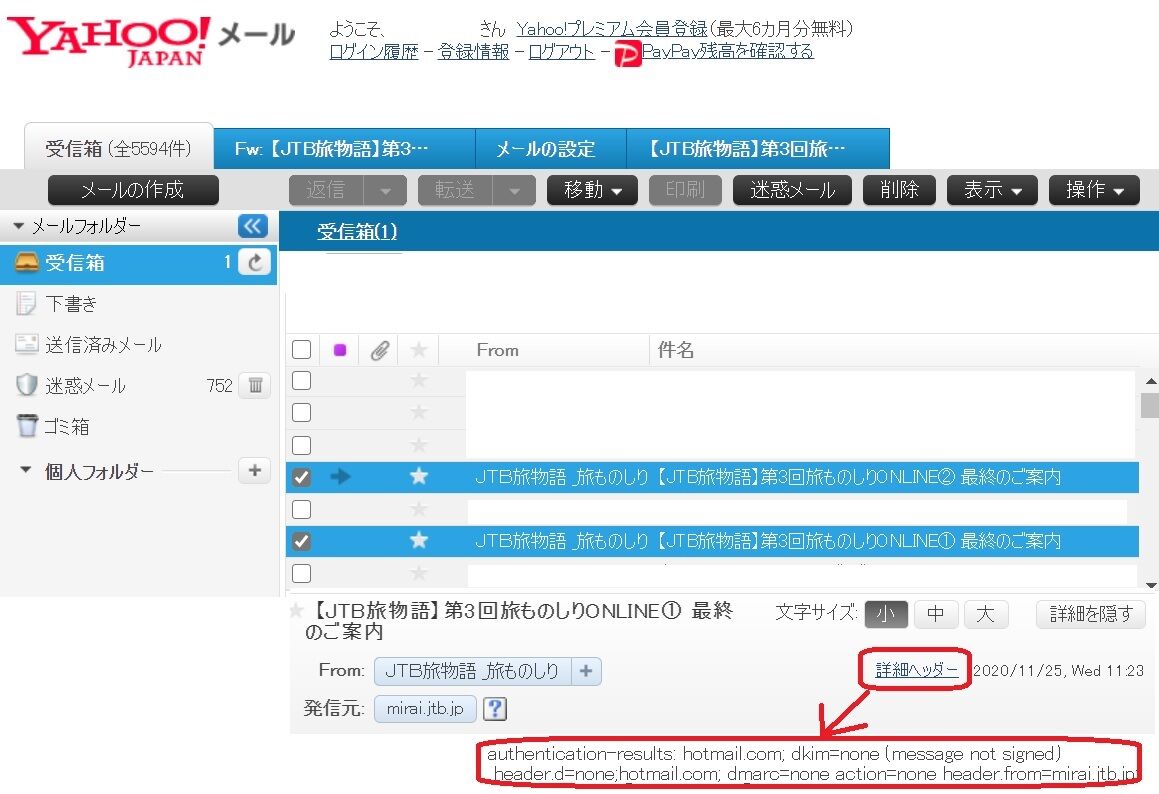Add JTB sender to contacts via plus
This screenshot has width=1159, height=794.
[585, 671]
